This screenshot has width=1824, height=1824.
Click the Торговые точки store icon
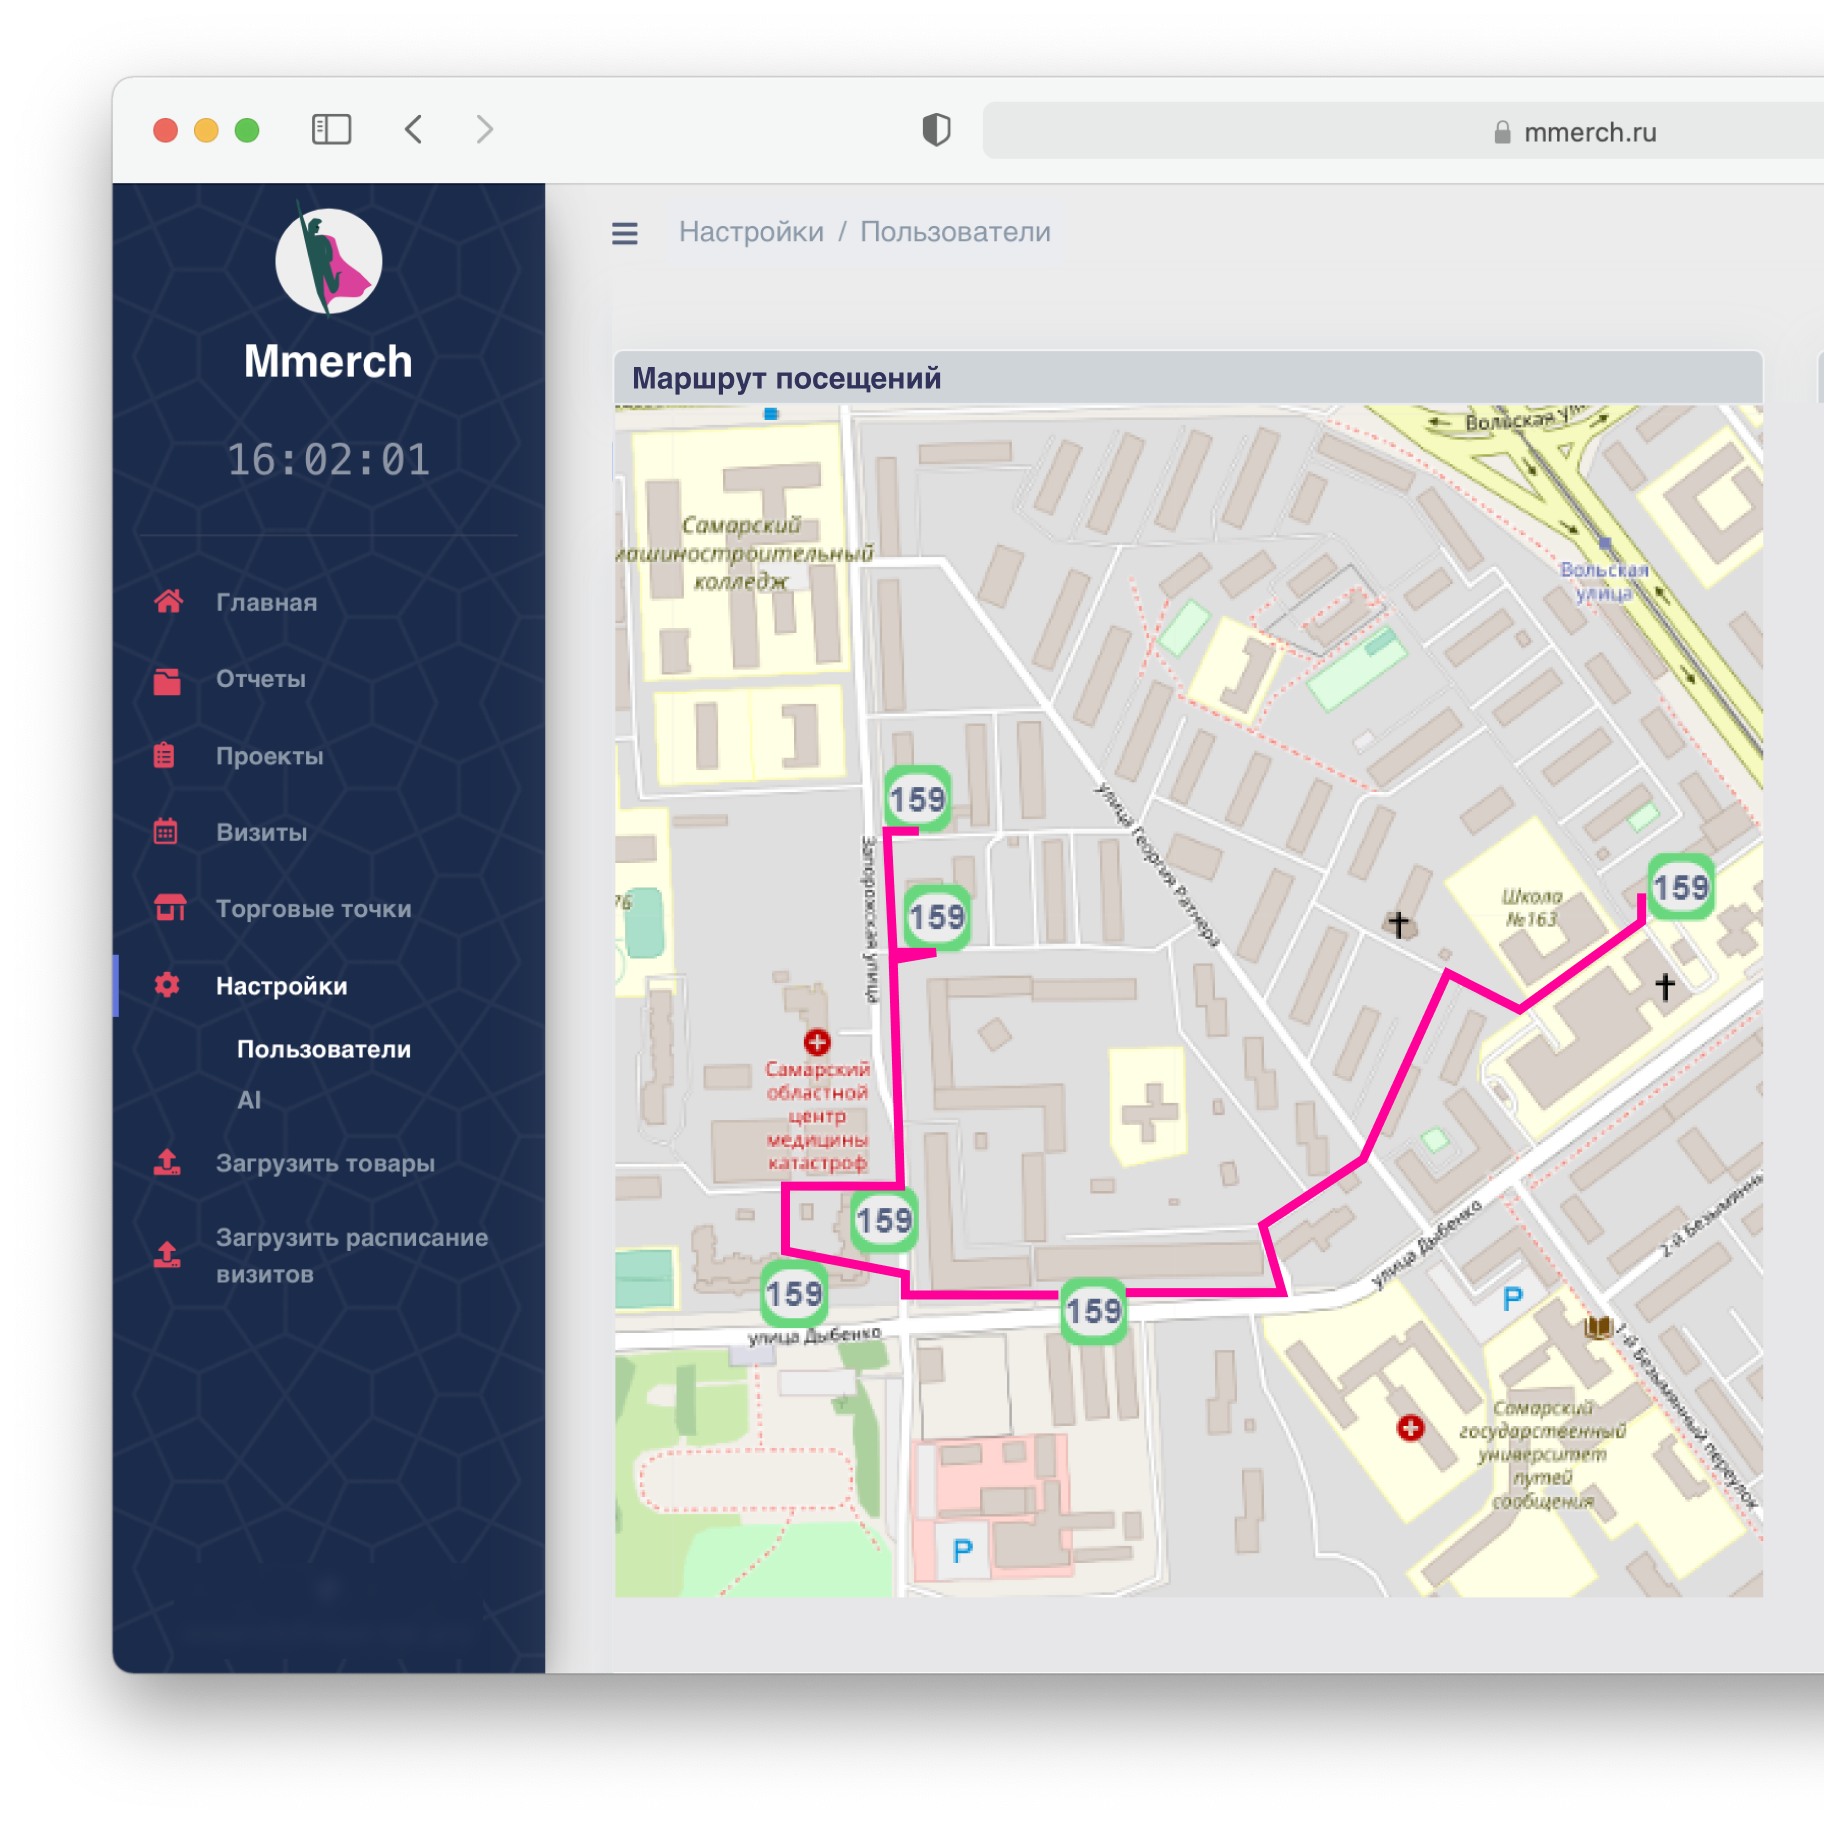coord(169,908)
